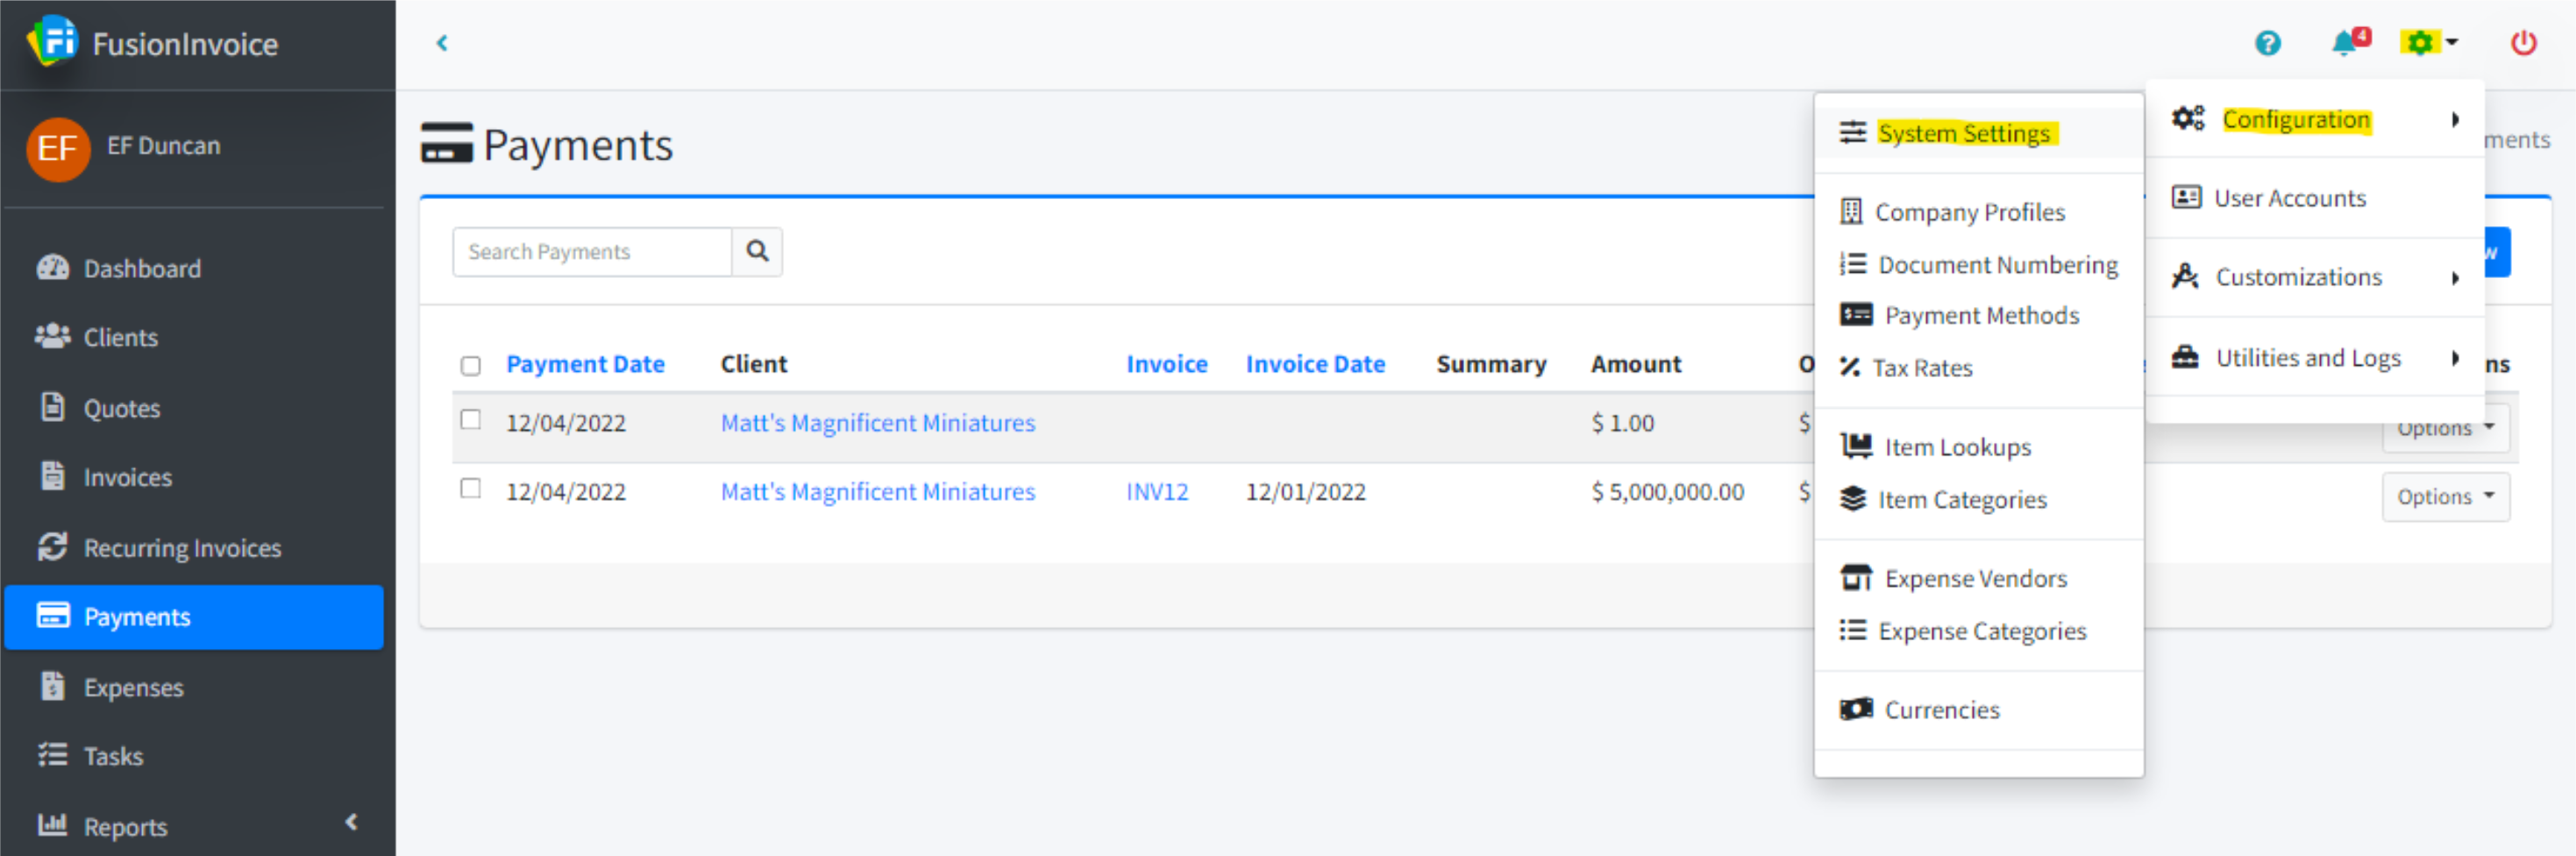This screenshot has height=856, width=2576.
Task: Click the Search Payments input field
Action: (592, 252)
